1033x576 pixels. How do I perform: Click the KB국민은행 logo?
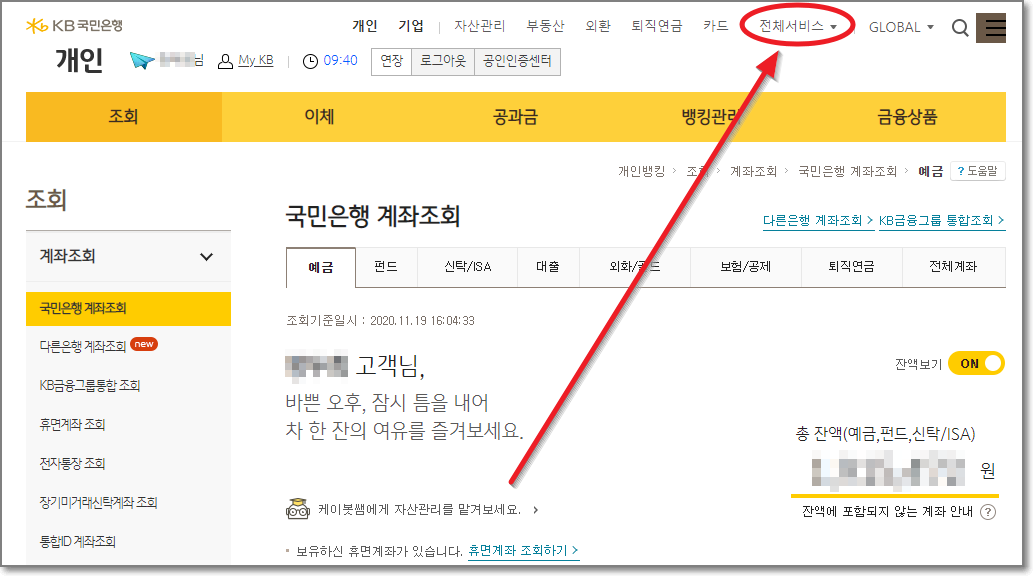(74, 26)
